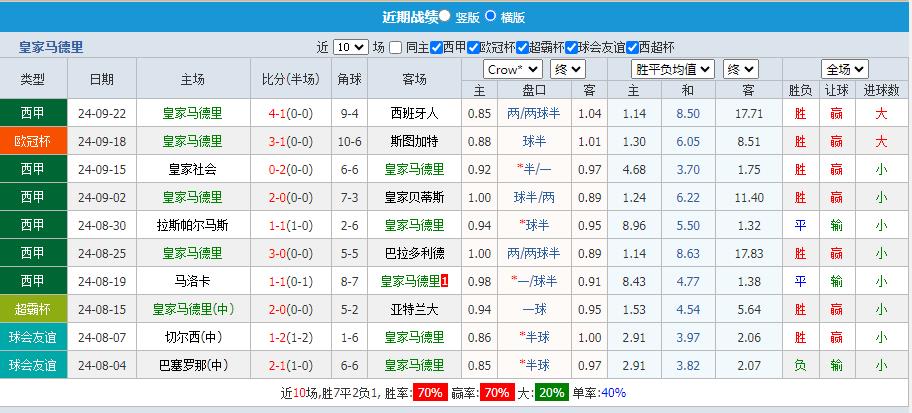The width and height of the screenshot is (912, 413).
Task: Uncheck the 球会友谊 filter checkbox
Action: click(571, 47)
